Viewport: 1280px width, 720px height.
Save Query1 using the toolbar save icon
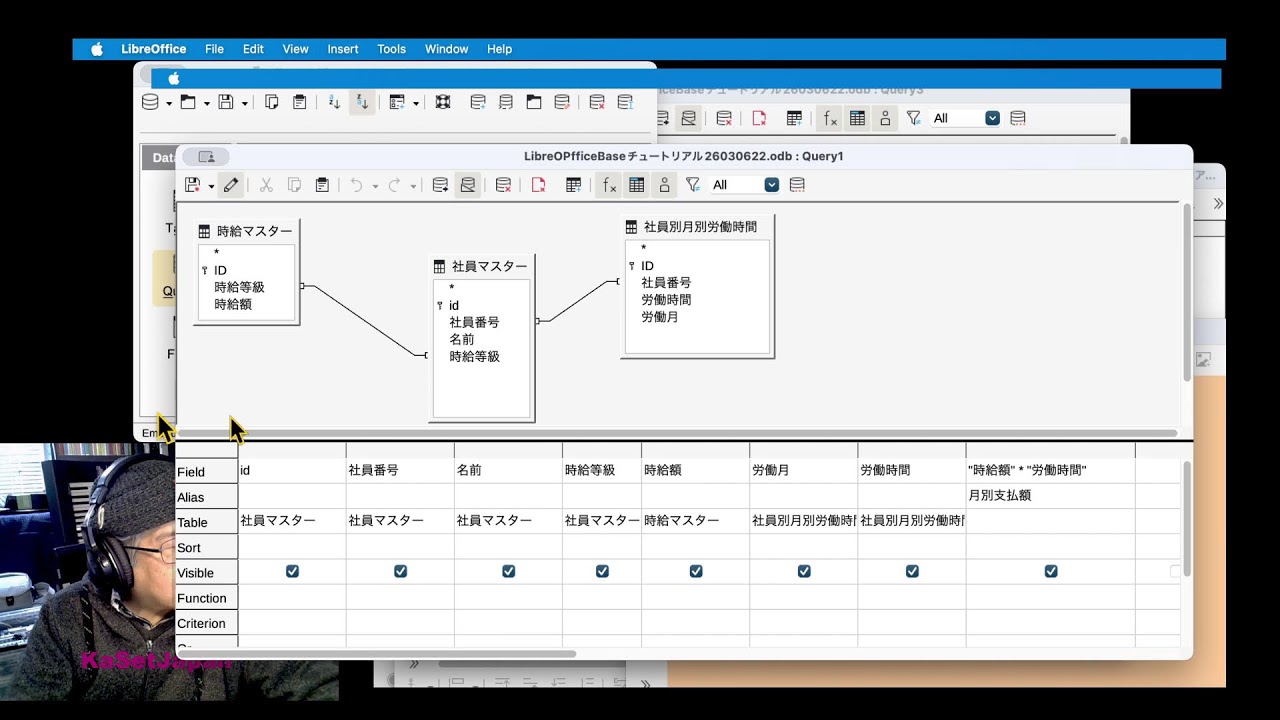pos(192,185)
